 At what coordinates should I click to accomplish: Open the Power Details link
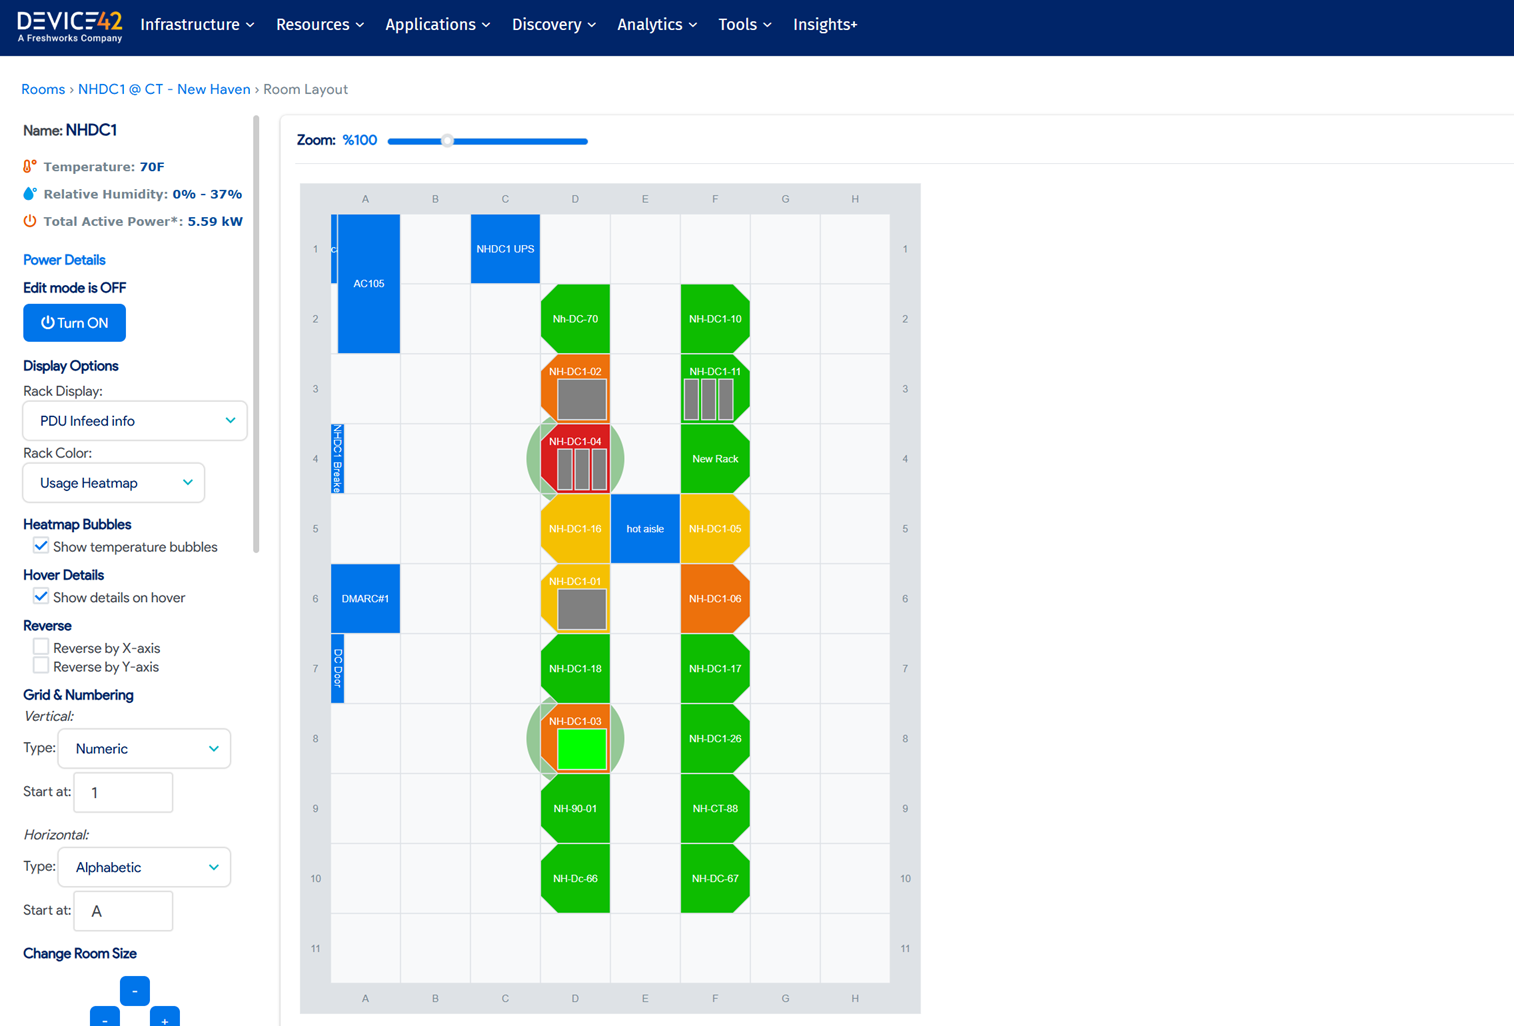64,260
